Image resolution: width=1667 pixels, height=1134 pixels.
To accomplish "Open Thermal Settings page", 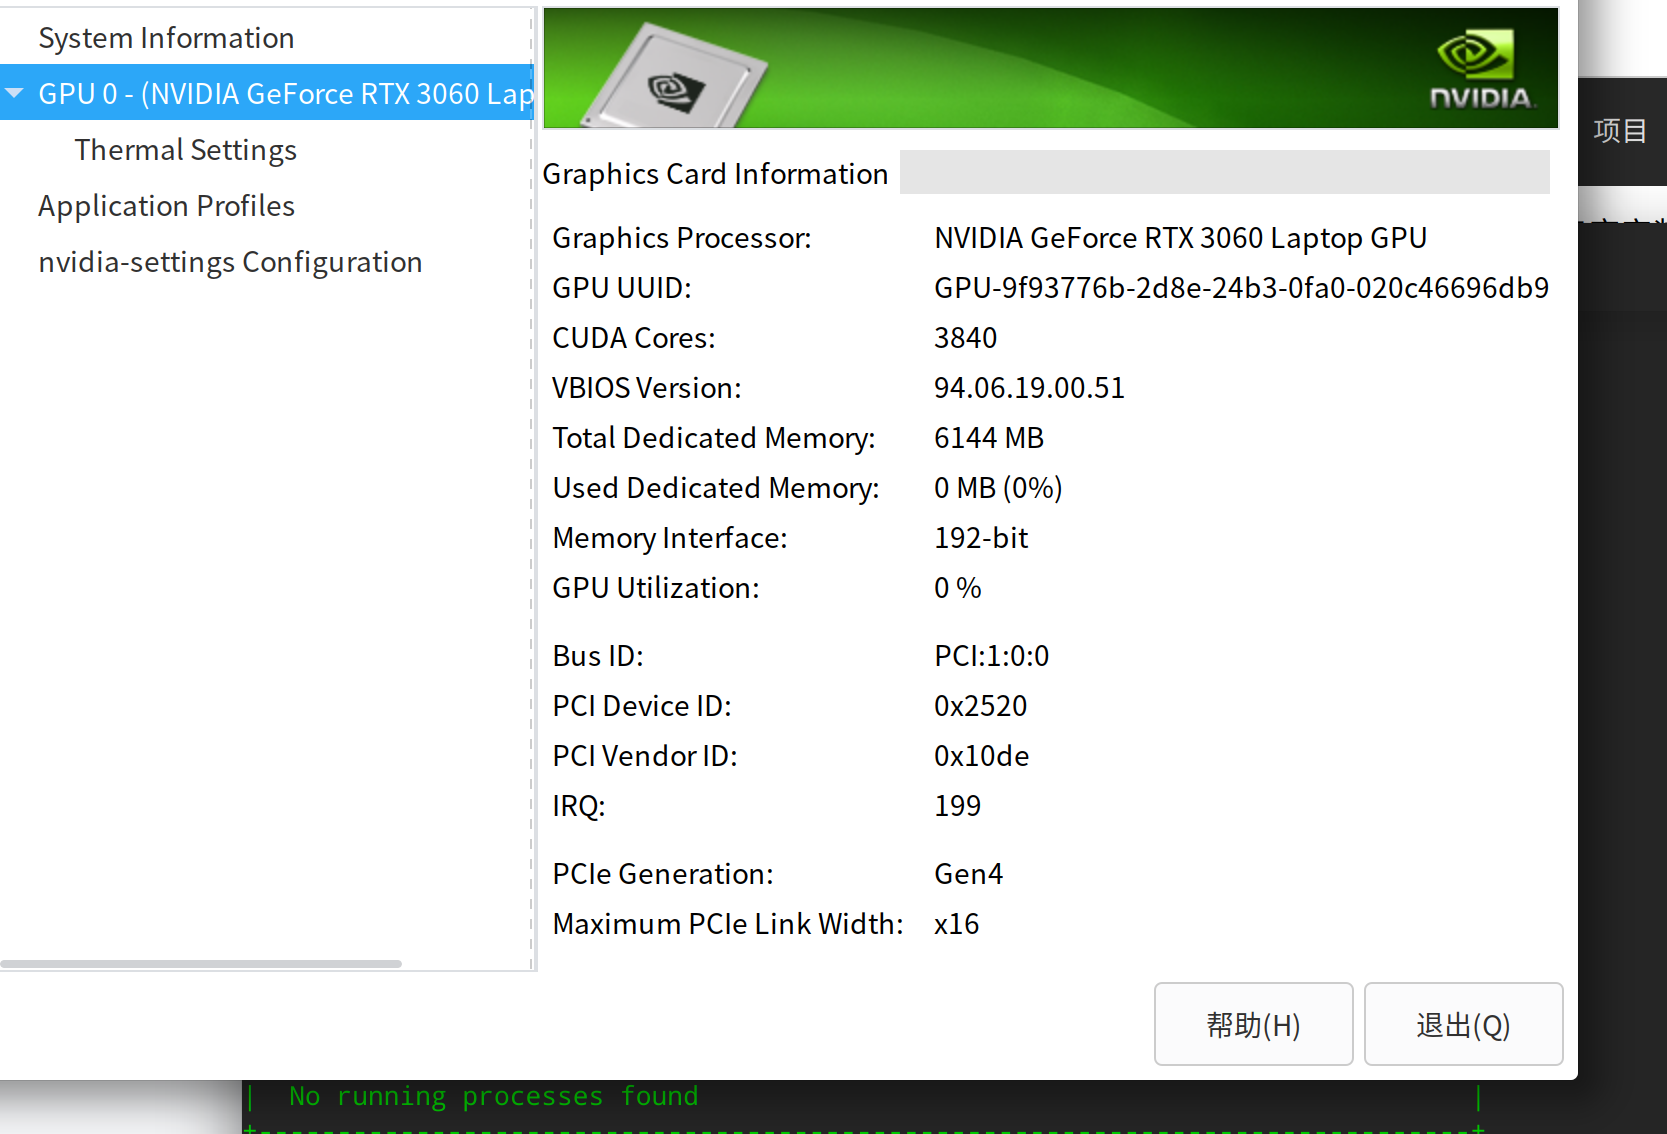I will click(185, 150).
